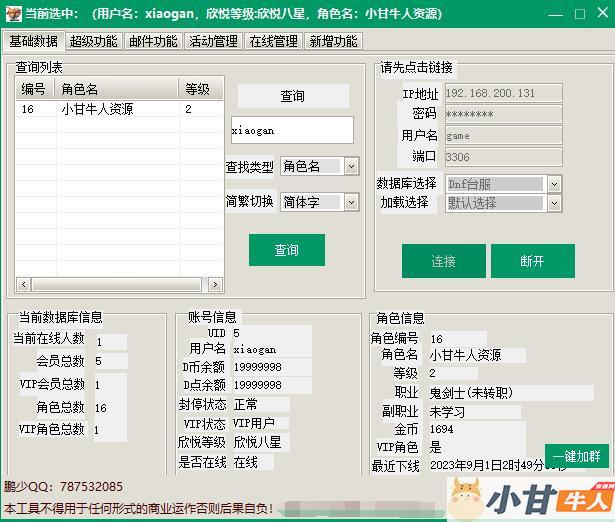
Task: Click the query list's right scroll arrow
Action: (217, 285)
